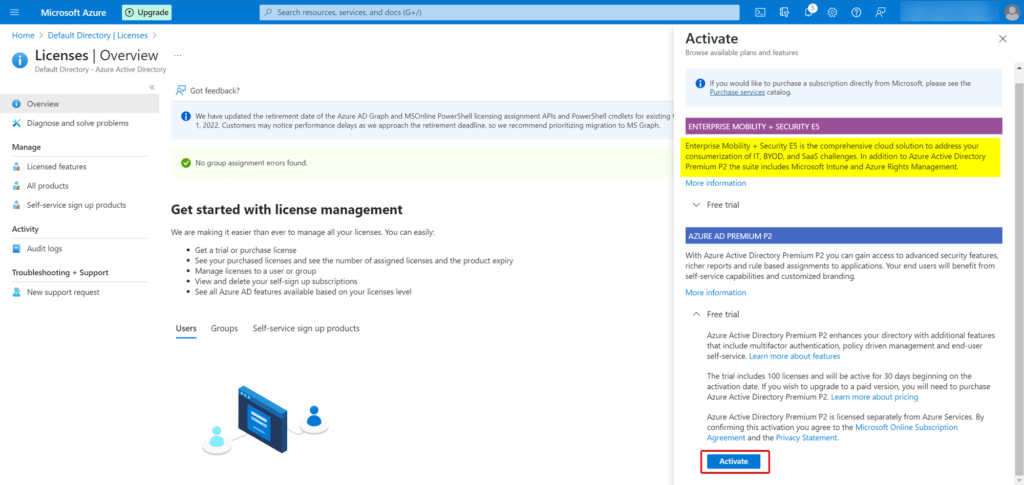Click the All products icon

[16, 185]
